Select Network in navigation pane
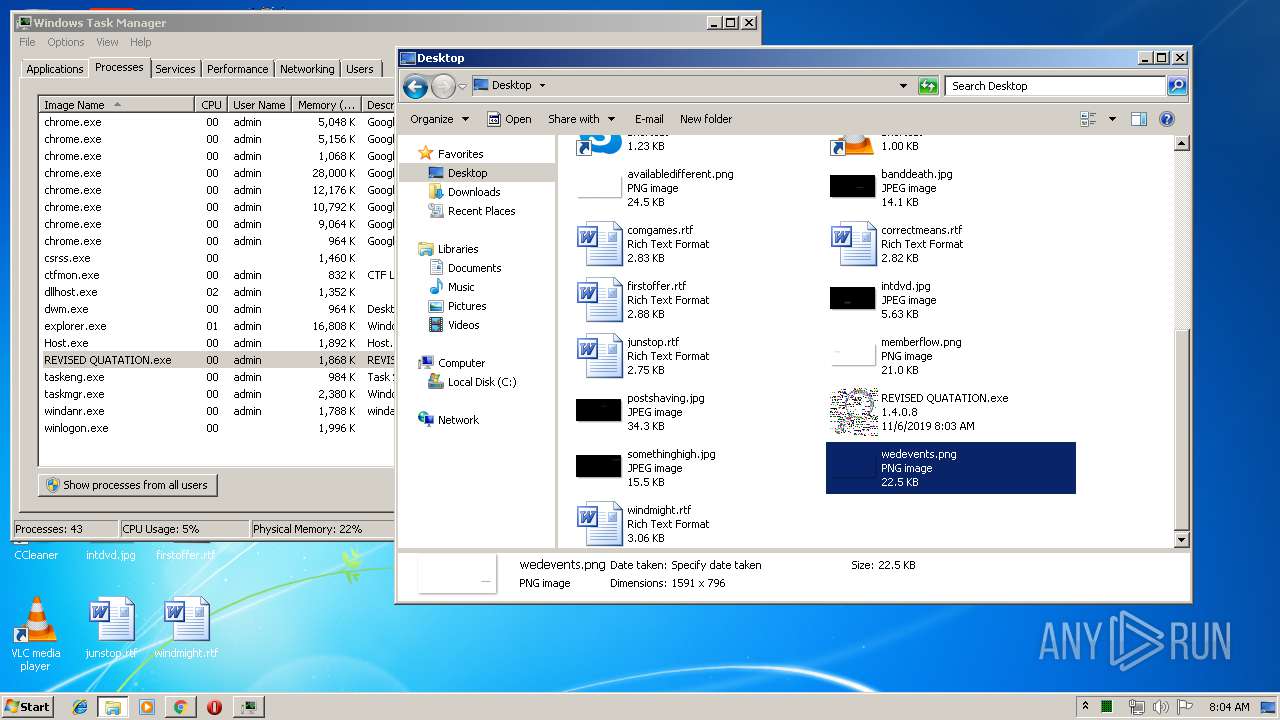Screen dimensions: 1280x720 [458, 420]
